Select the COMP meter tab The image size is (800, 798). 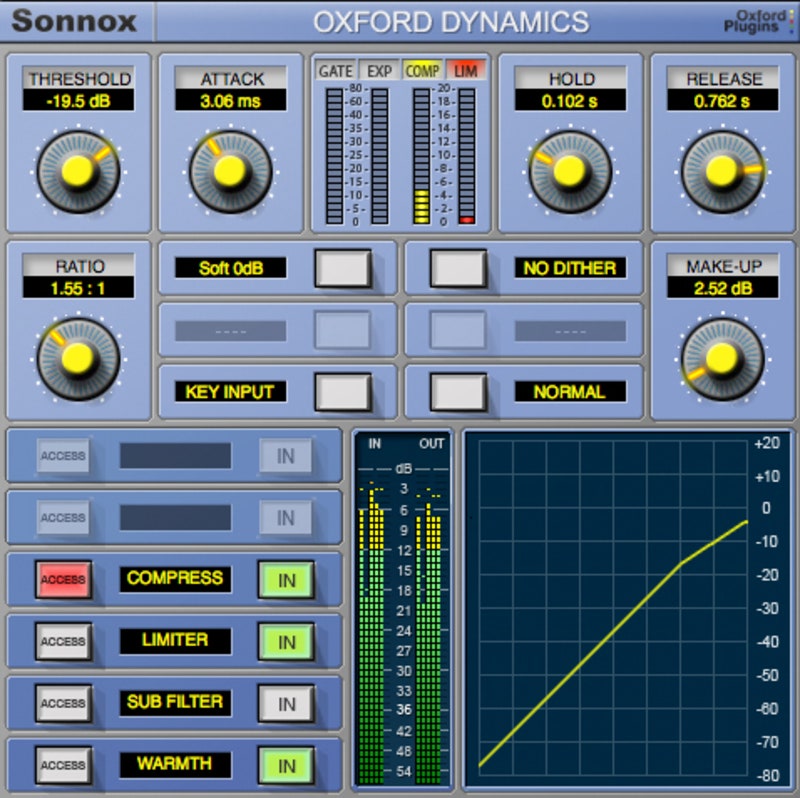[x=423, y=72]
